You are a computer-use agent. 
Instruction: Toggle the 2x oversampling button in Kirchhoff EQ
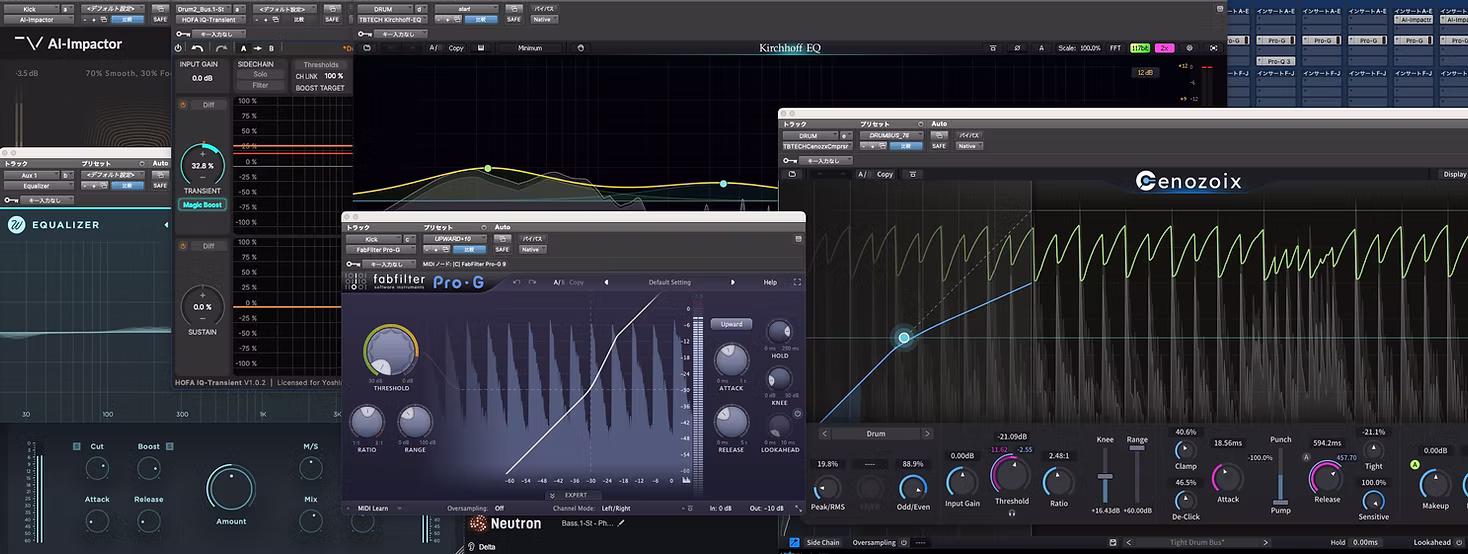tap(1164, 48)
